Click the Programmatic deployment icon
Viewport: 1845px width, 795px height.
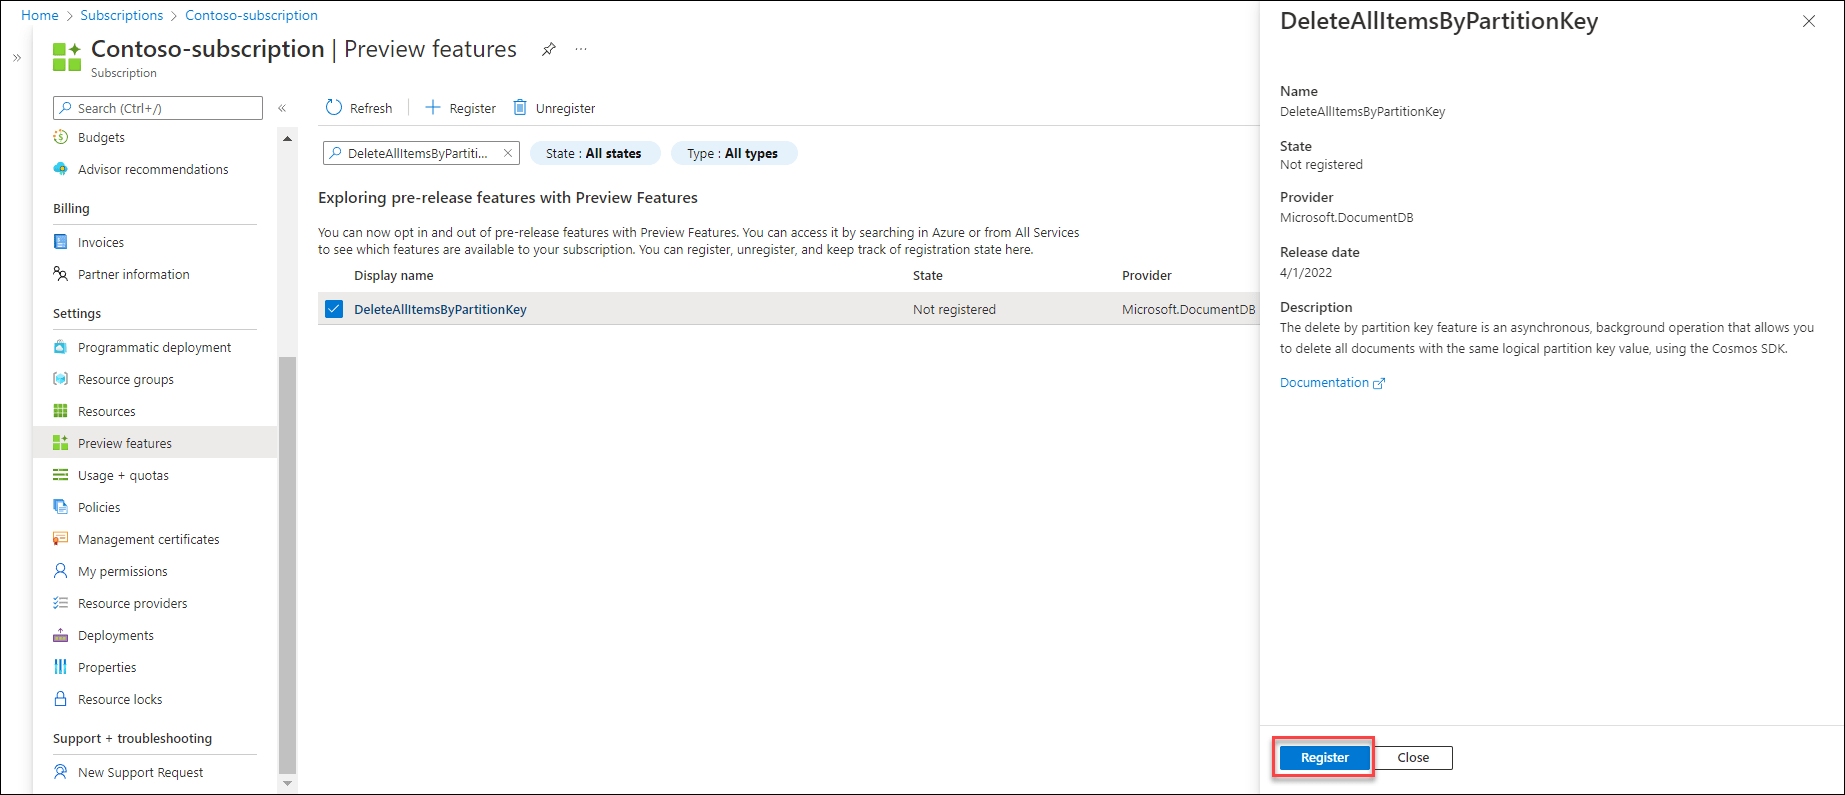point(61,347)
